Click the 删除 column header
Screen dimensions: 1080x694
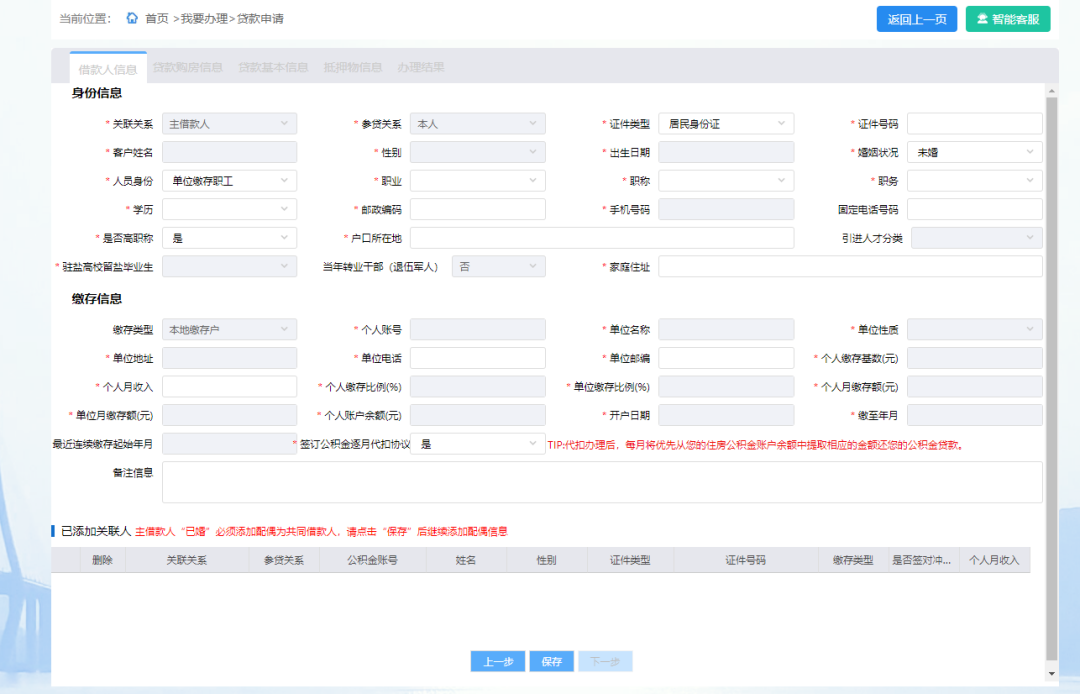[x=103, y=560]
